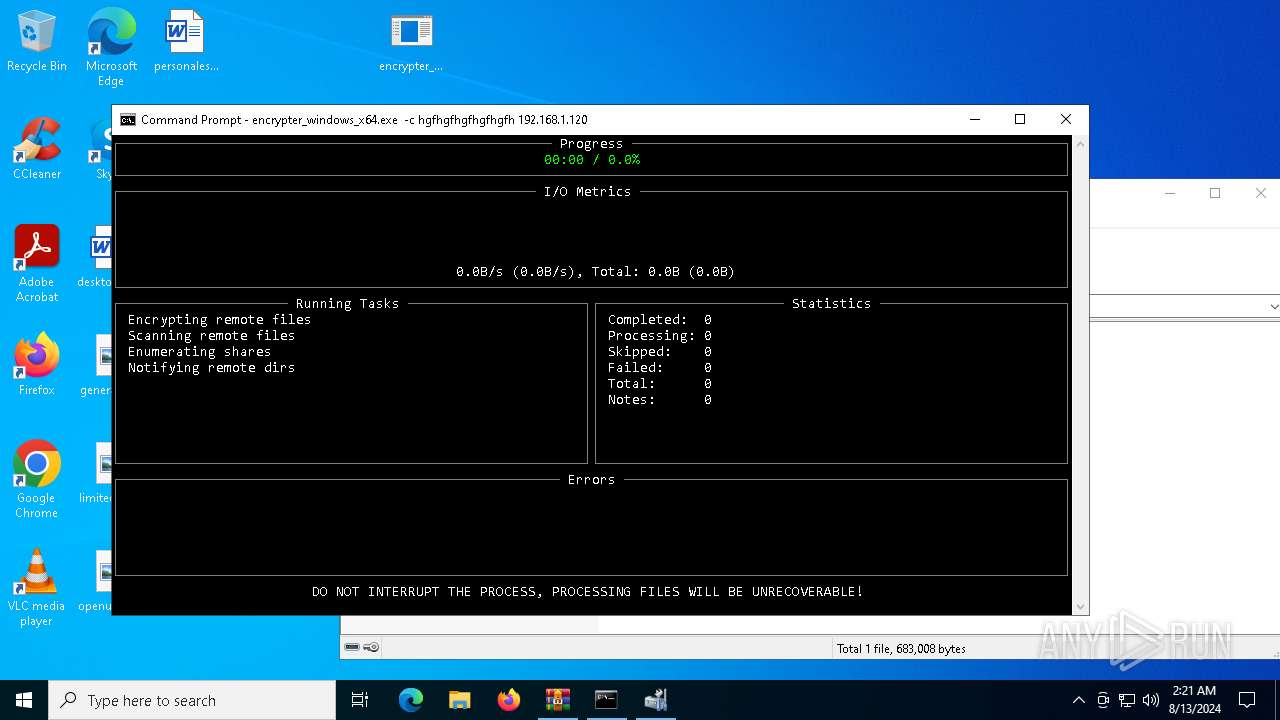Open the last running app taskbar icon

click(655, 700)
